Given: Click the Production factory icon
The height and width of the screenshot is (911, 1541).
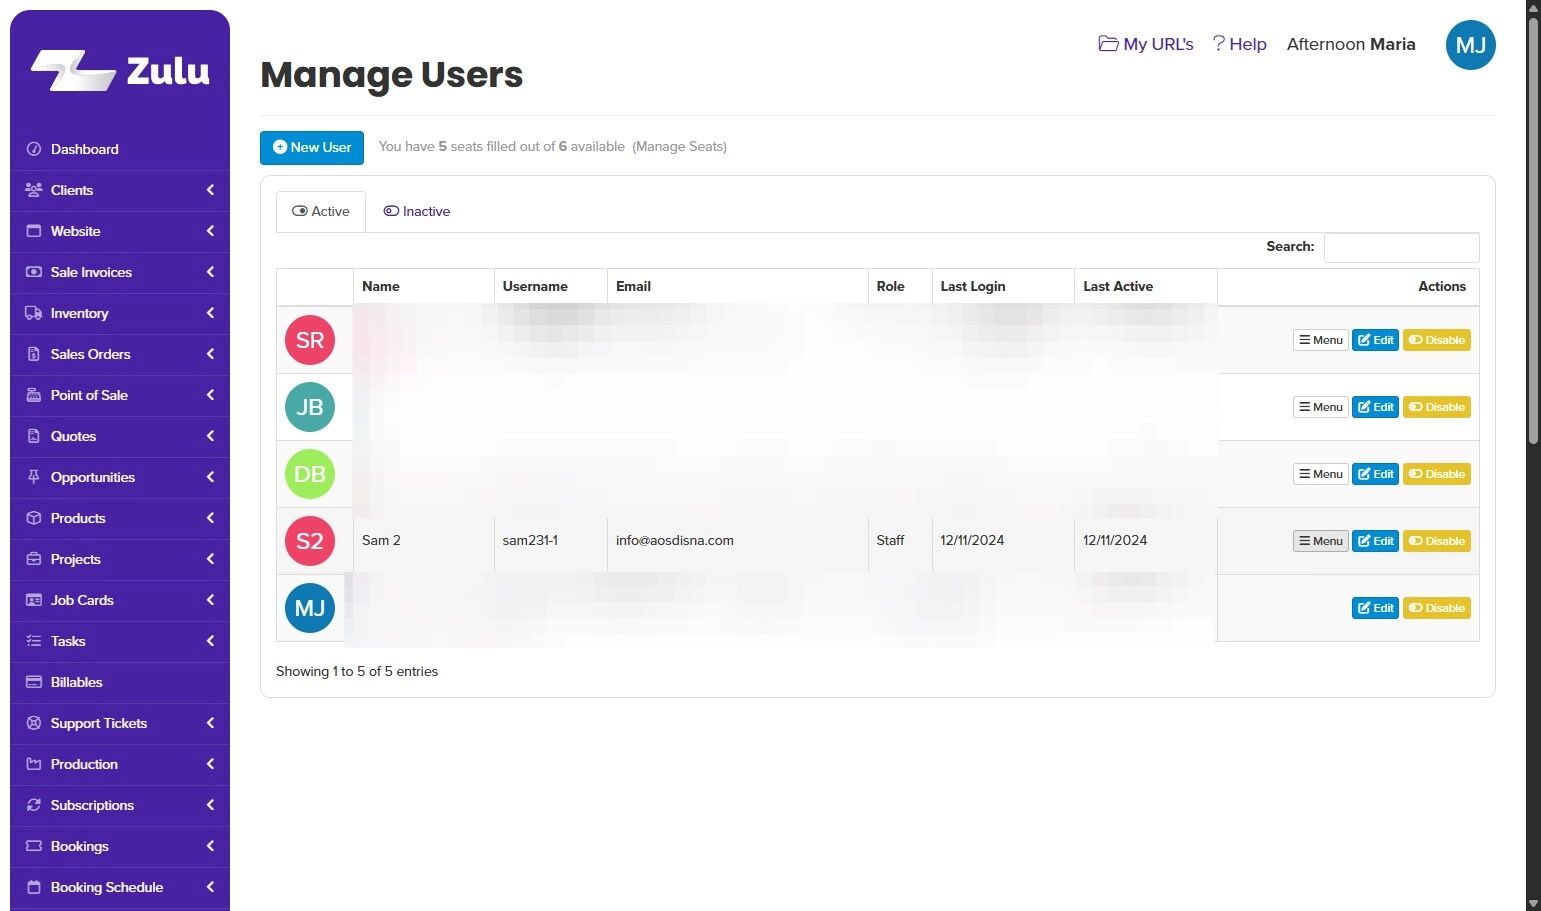Looking at the screenshot, I should pyautogui.click(x=33, y=764).
